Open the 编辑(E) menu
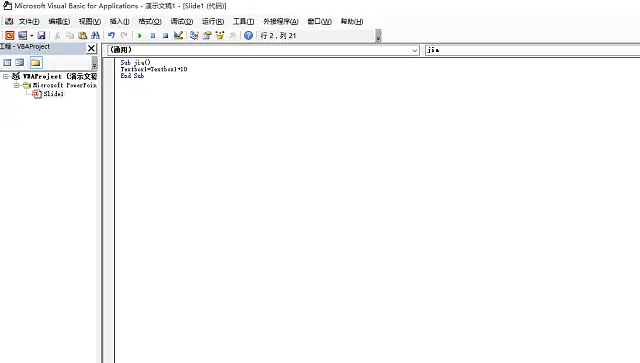 tap(59, 21)
